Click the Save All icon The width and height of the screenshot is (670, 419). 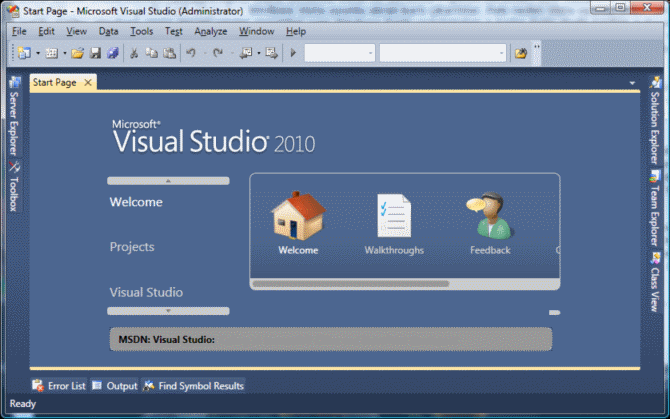[x=112, y=53]
